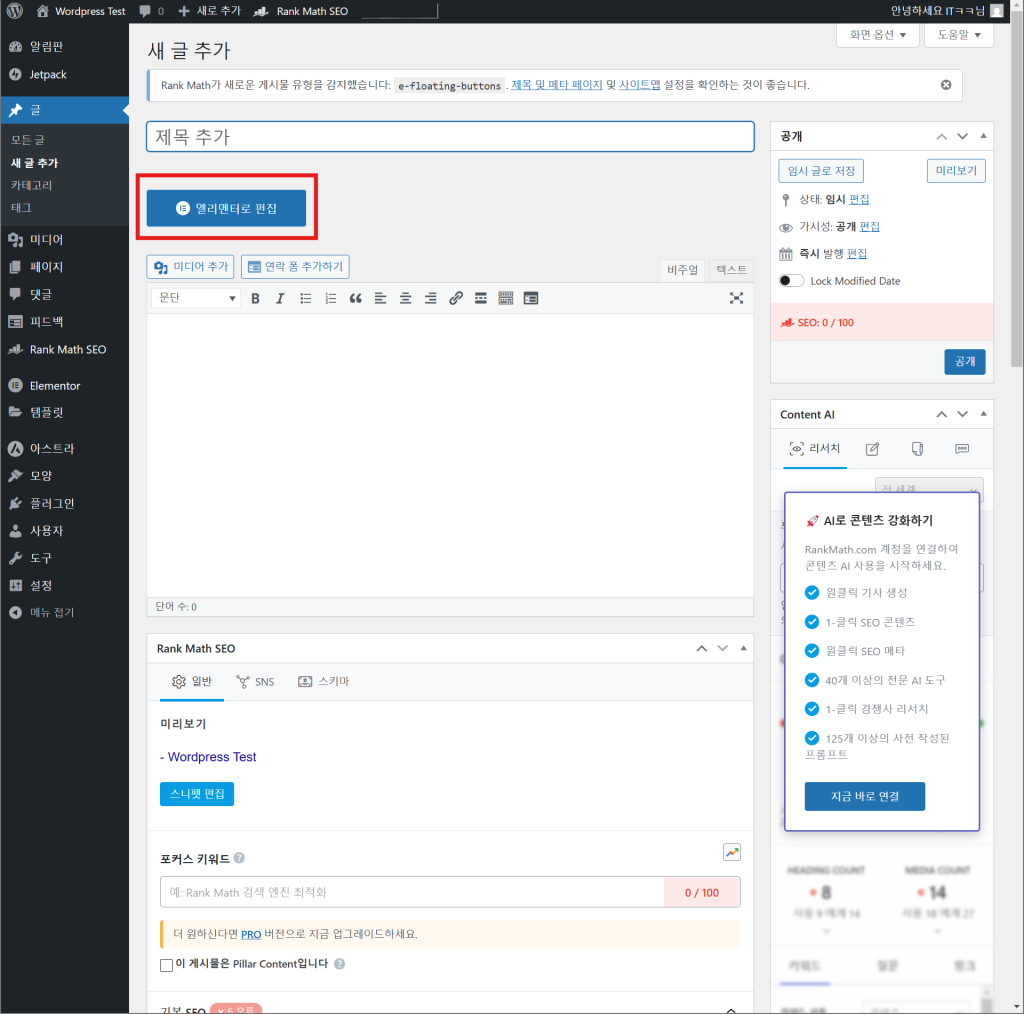
Task: Dismiss the Rank Math notice
Action: pos(946,85)
